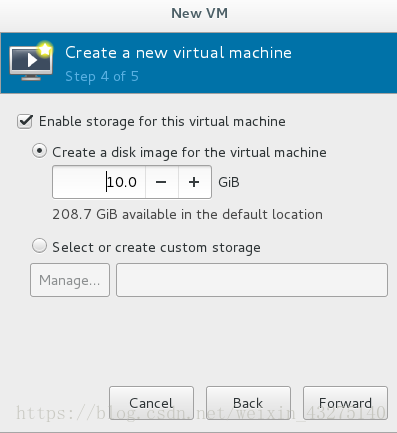Click the Cancel button

[151, 403]
